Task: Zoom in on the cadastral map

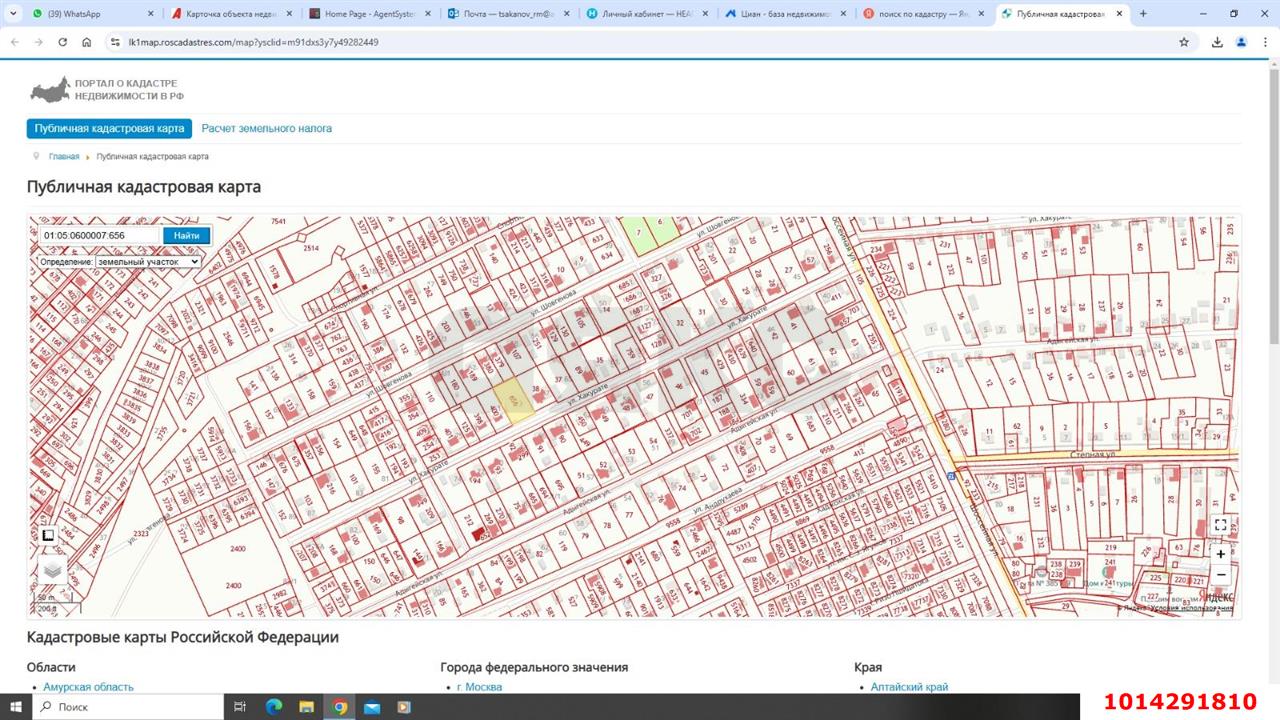Action: 1220,554
